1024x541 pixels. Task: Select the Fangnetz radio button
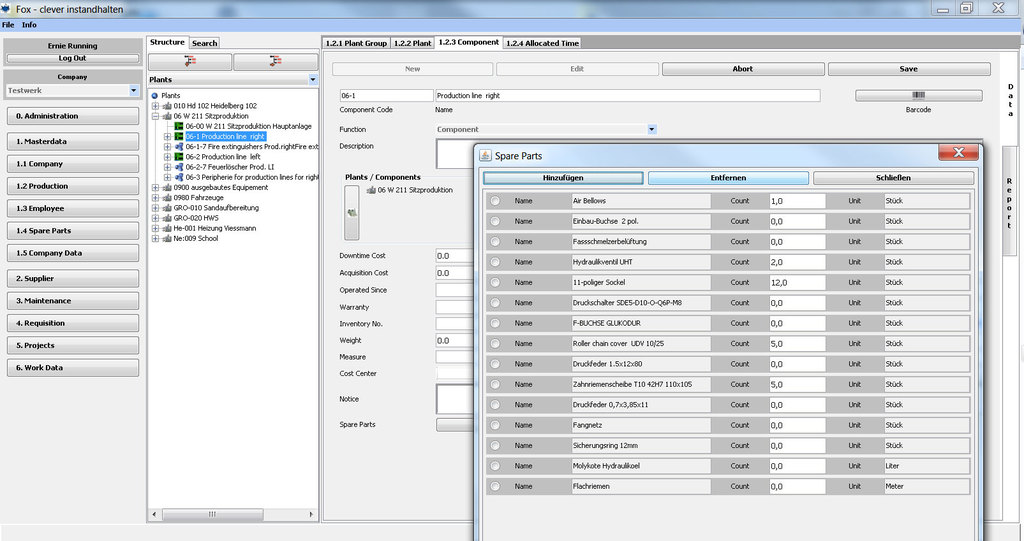495,425
